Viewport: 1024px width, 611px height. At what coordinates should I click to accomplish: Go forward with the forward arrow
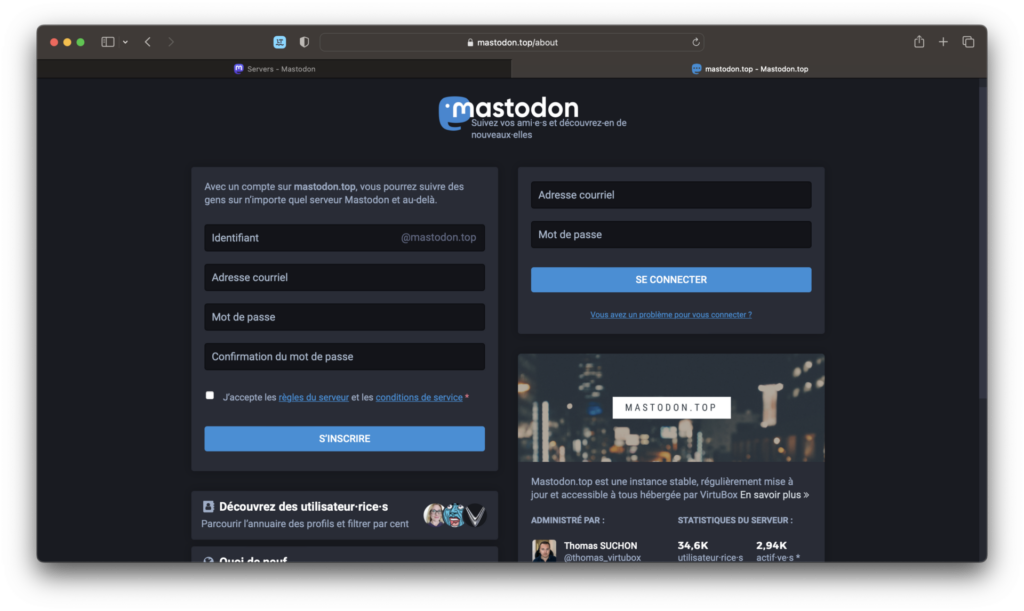click(171, 42)
